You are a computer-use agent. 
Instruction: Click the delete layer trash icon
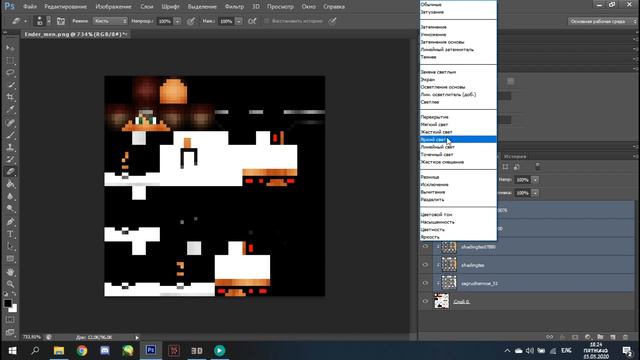click(x=625, y=337)
